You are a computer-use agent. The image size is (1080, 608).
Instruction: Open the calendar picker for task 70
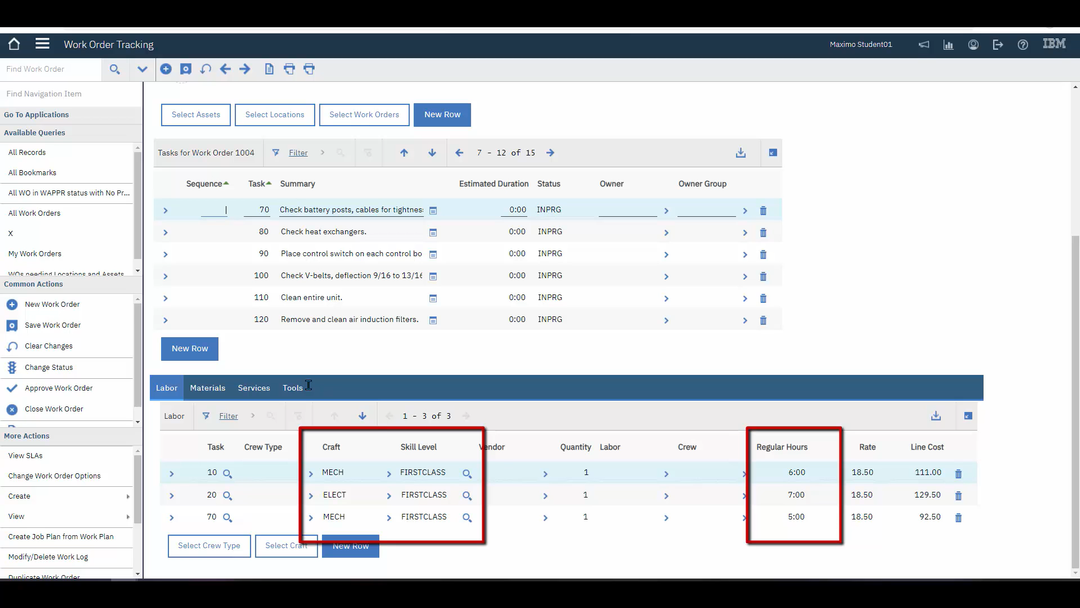433,209
